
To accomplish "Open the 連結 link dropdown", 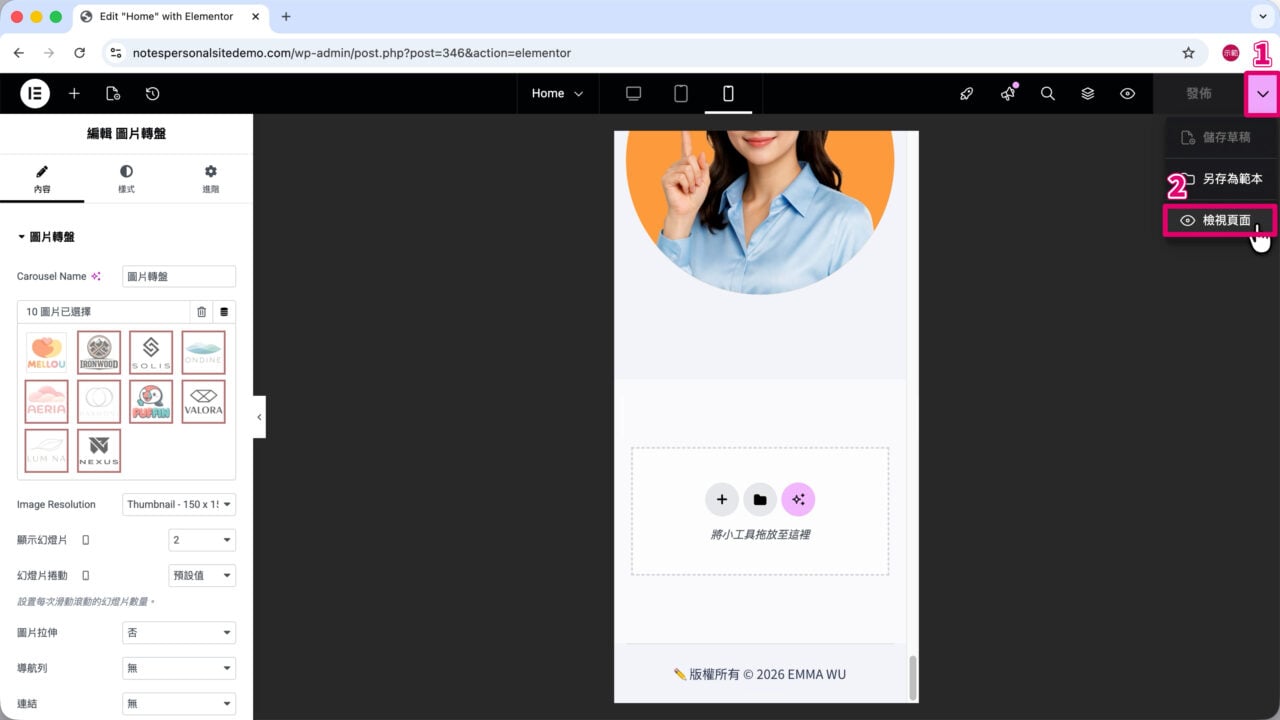I will pos(179,704).
